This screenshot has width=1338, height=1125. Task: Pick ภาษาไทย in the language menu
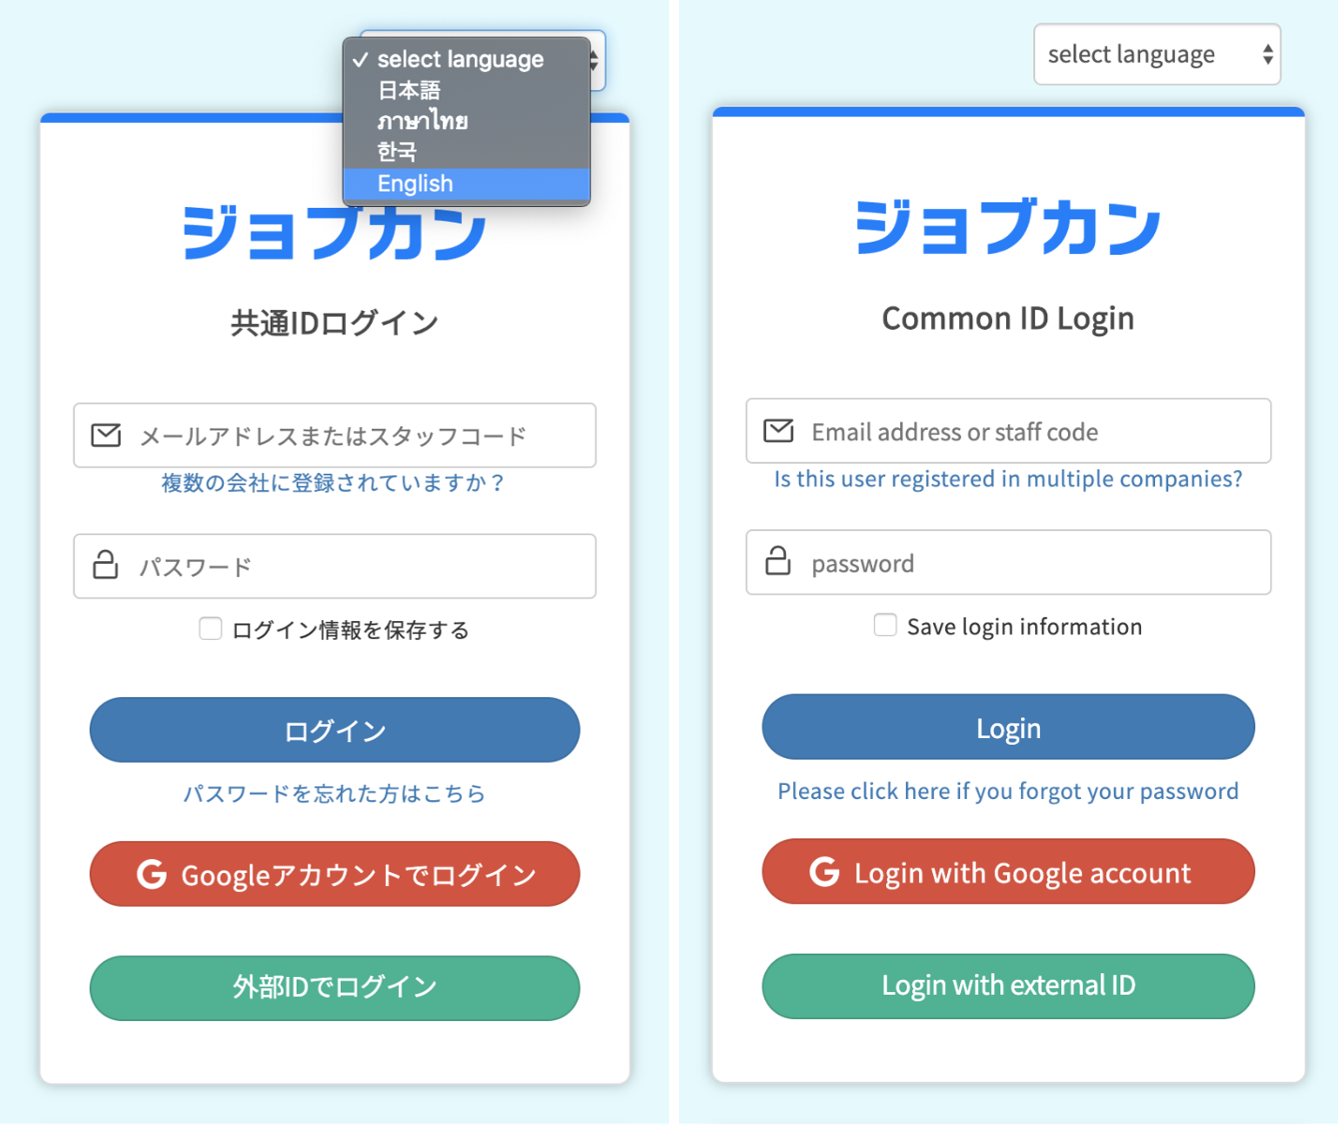pos(466,122)
